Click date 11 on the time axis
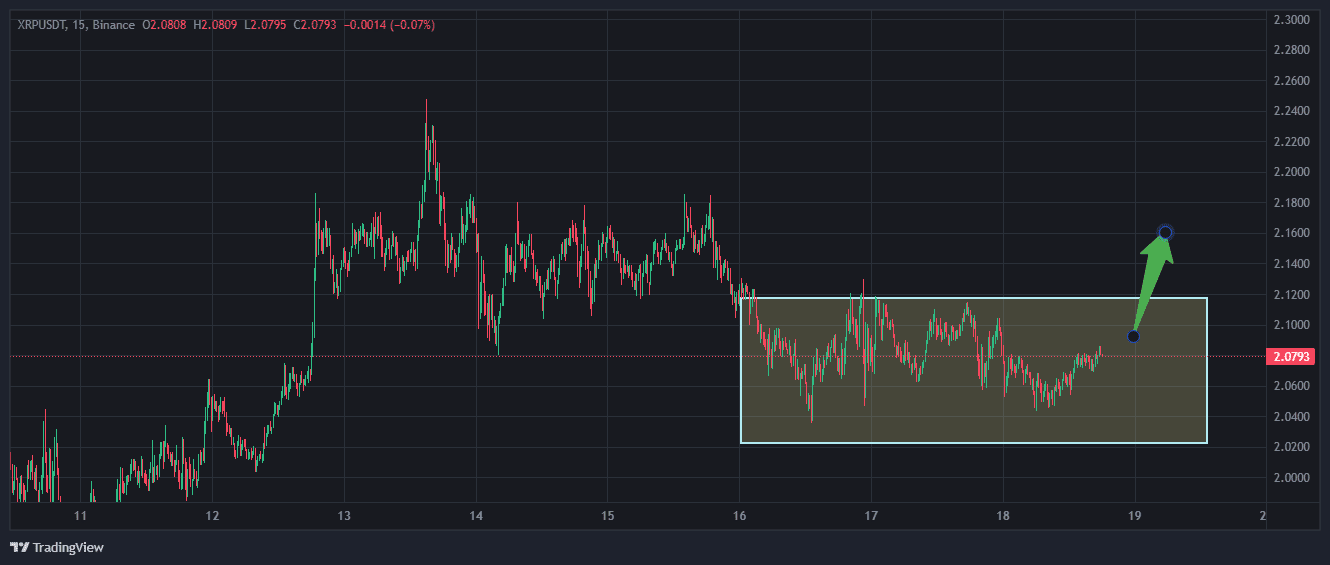This screenshot has width=1330, height=565. point(80,516)
